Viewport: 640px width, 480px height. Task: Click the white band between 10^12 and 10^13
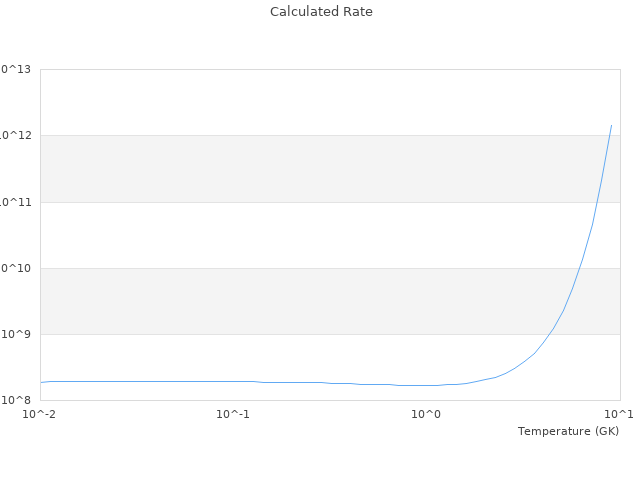[300, 102]
